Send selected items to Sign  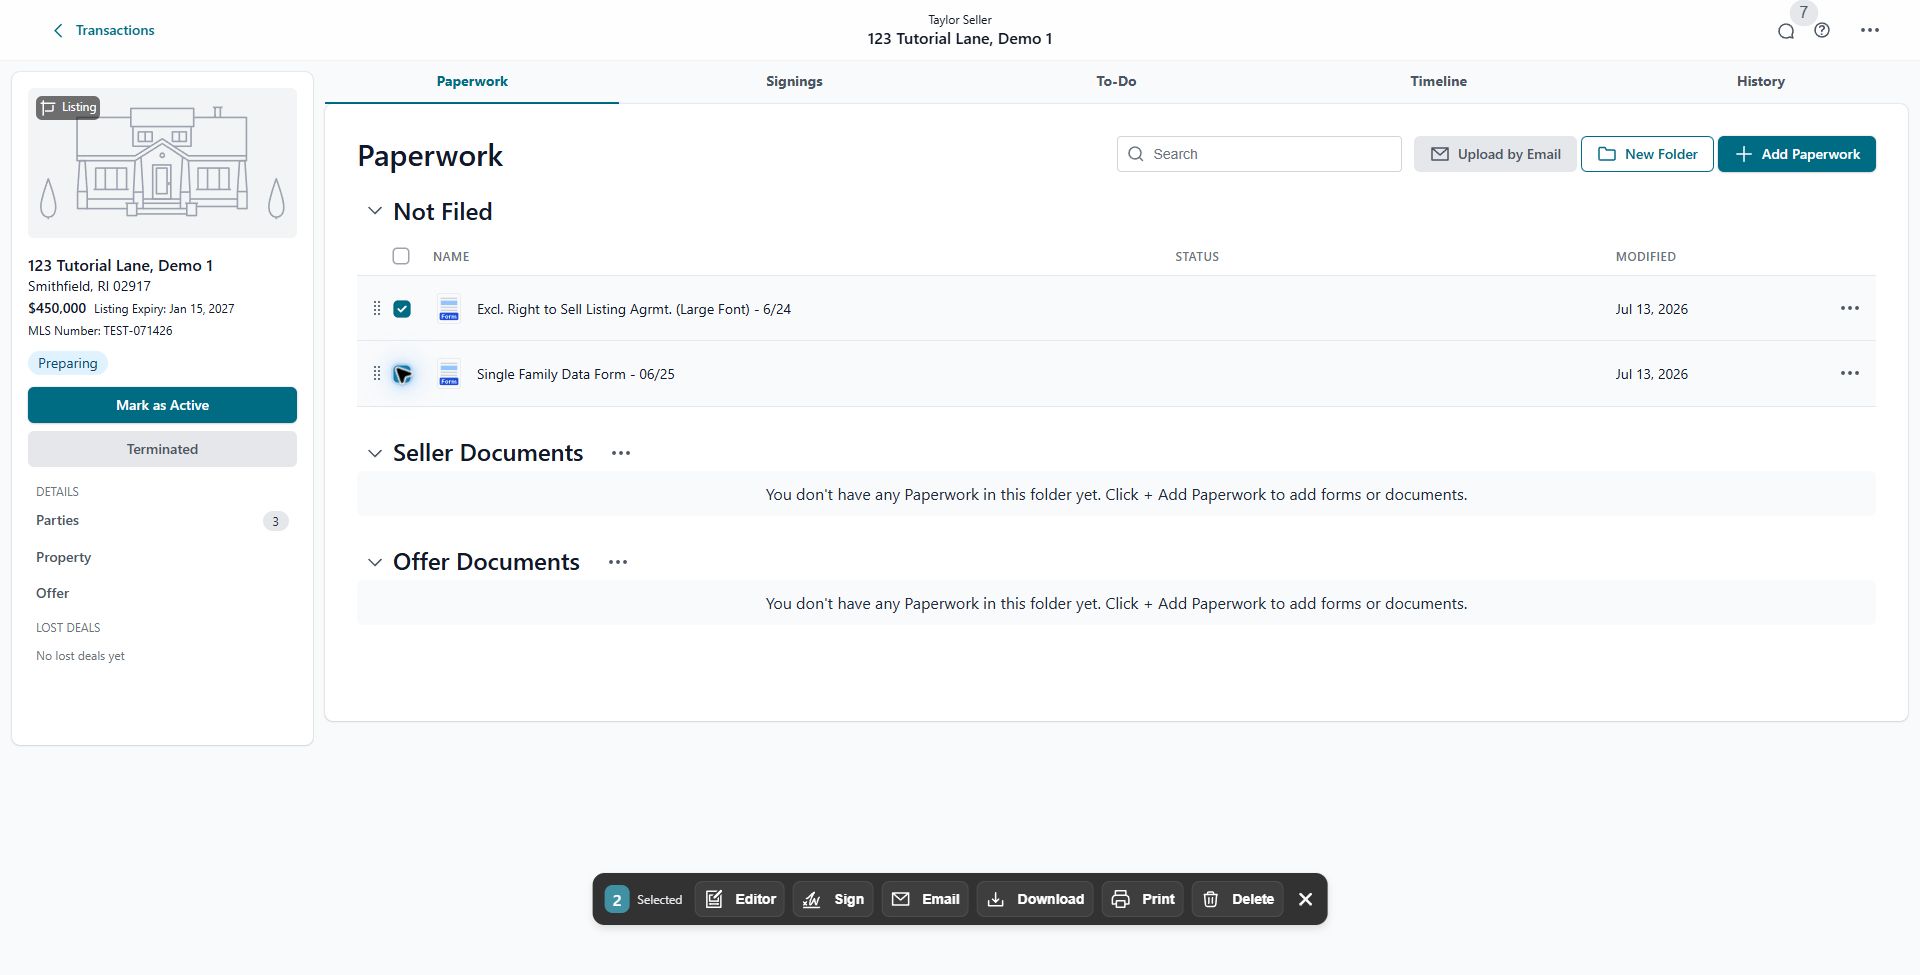pos(834,899)
